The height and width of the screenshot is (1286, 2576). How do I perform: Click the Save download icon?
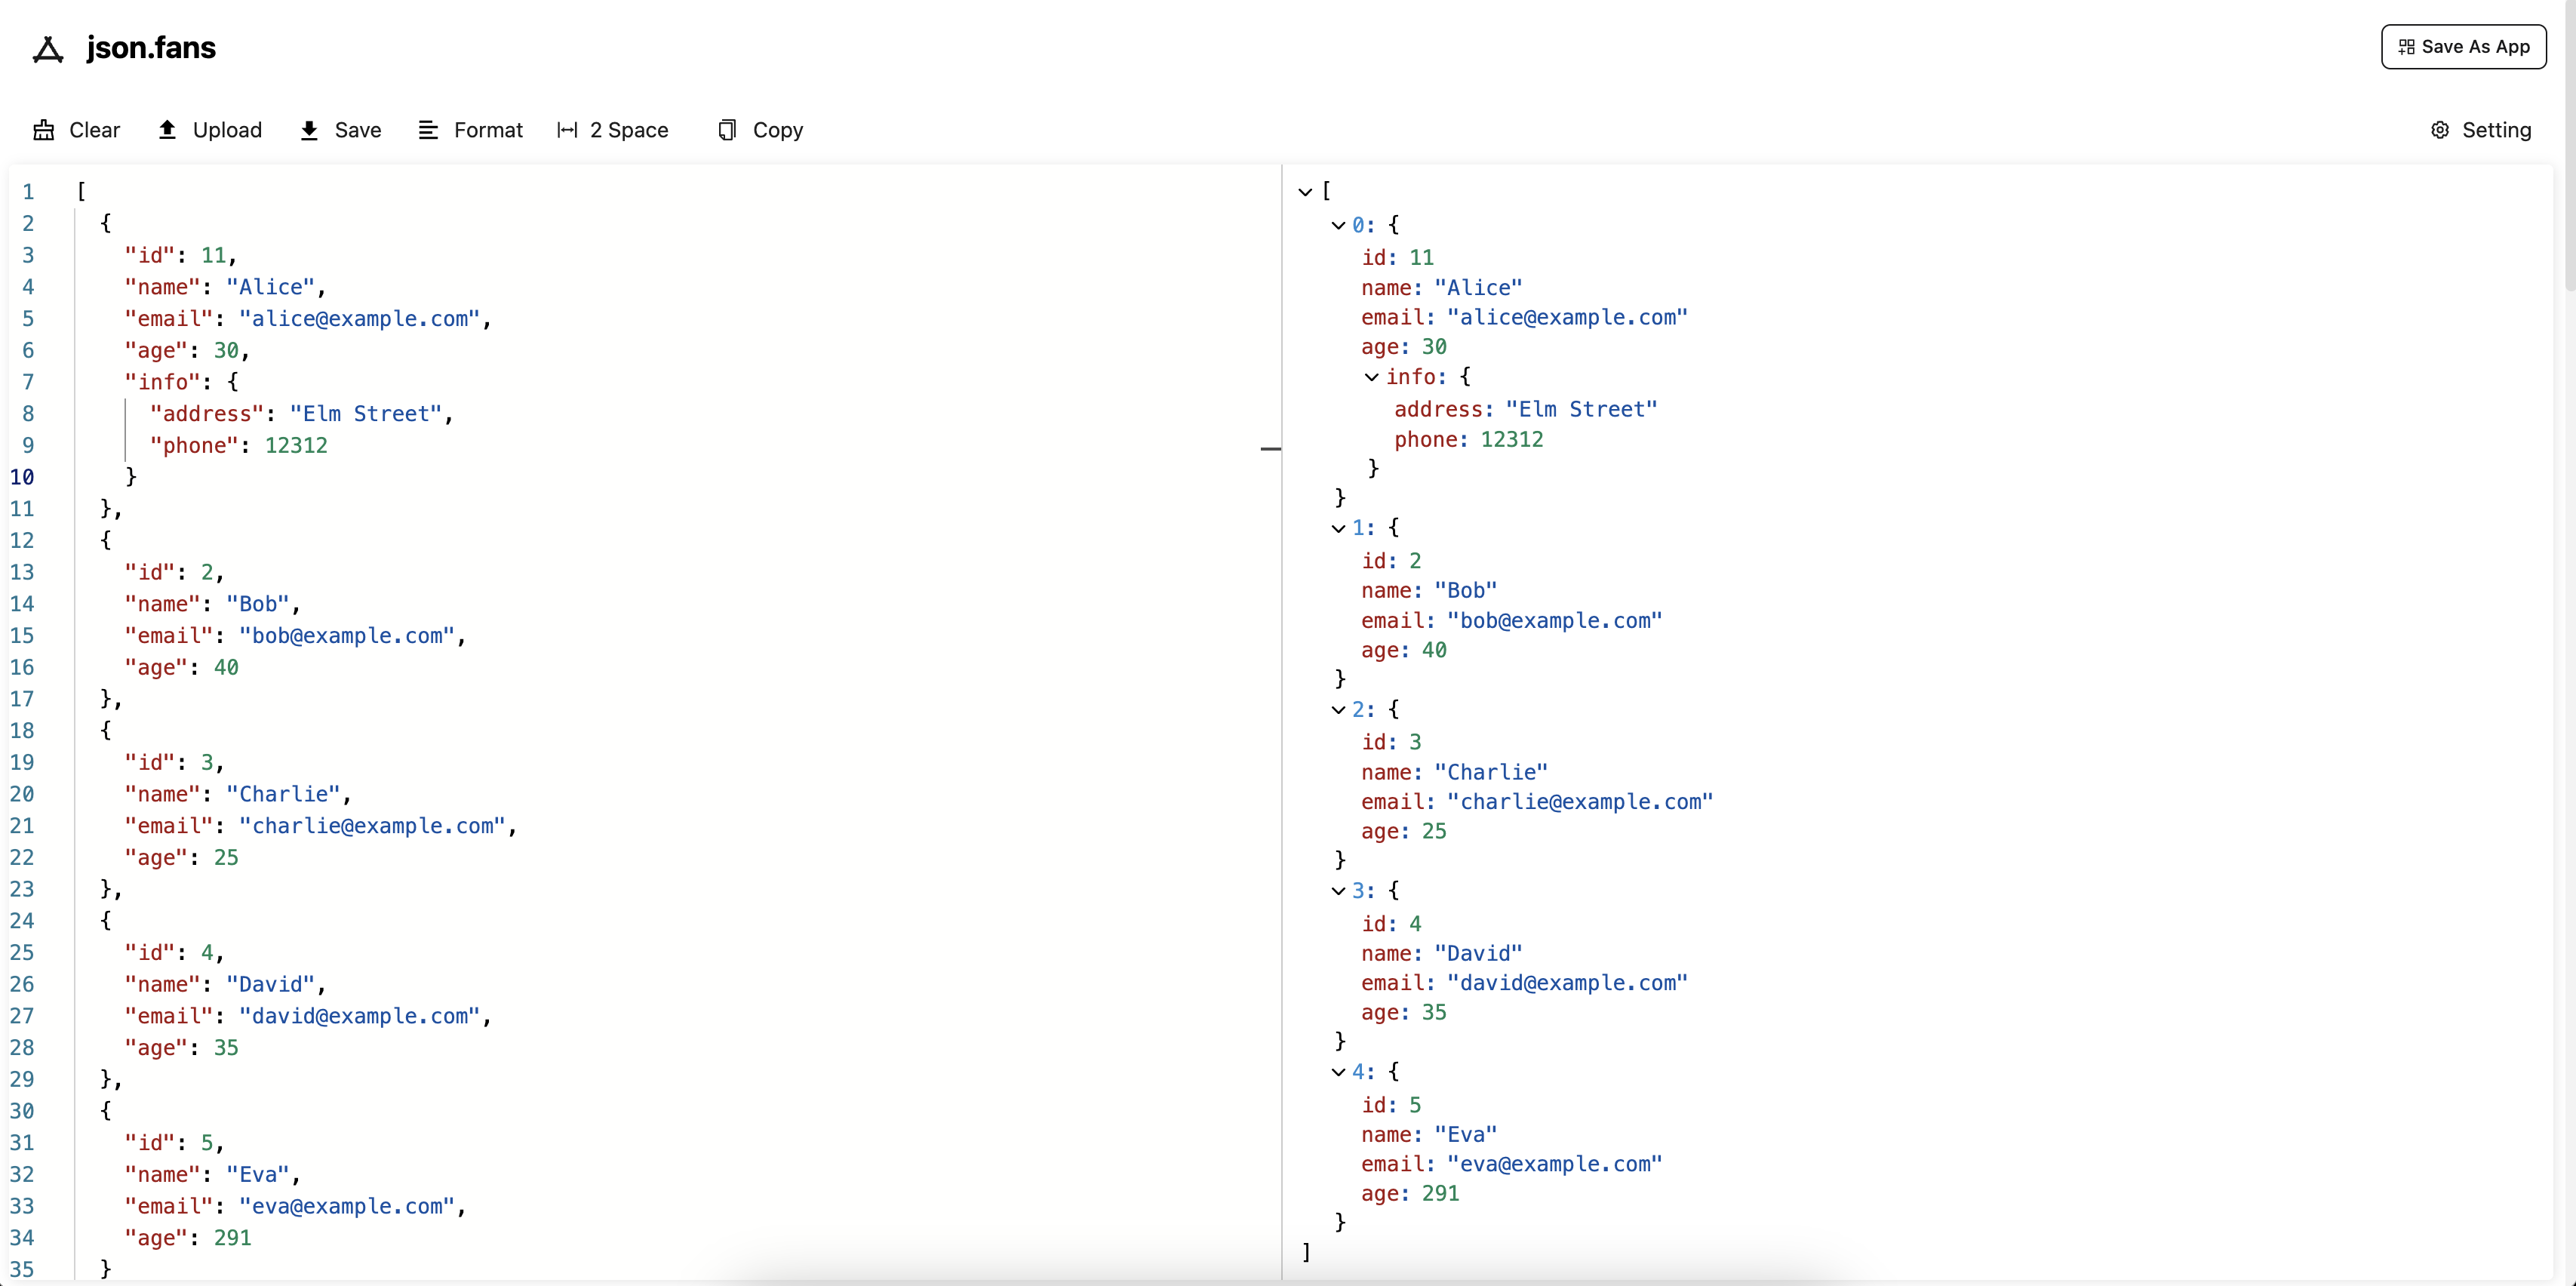[x=309, y=130]
